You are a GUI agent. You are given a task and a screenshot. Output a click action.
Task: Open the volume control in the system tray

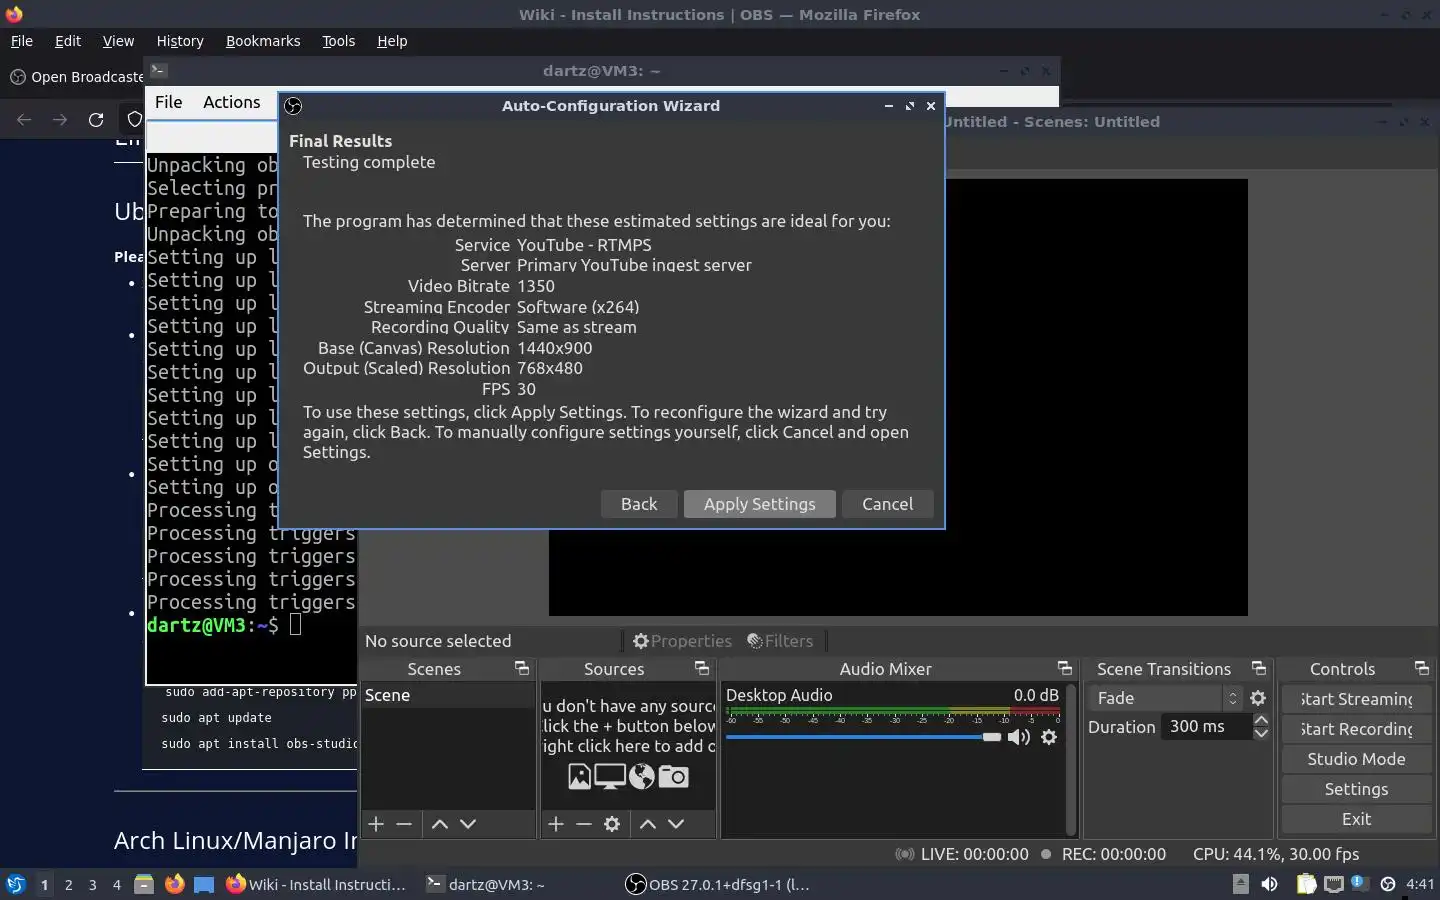[1269, 884]
